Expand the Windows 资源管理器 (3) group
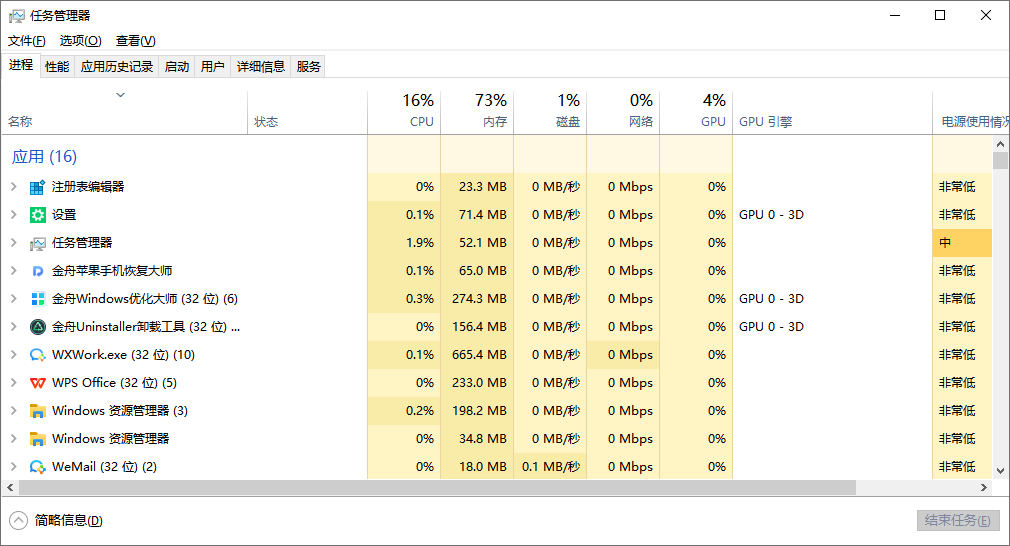 [x=14, y=411]
